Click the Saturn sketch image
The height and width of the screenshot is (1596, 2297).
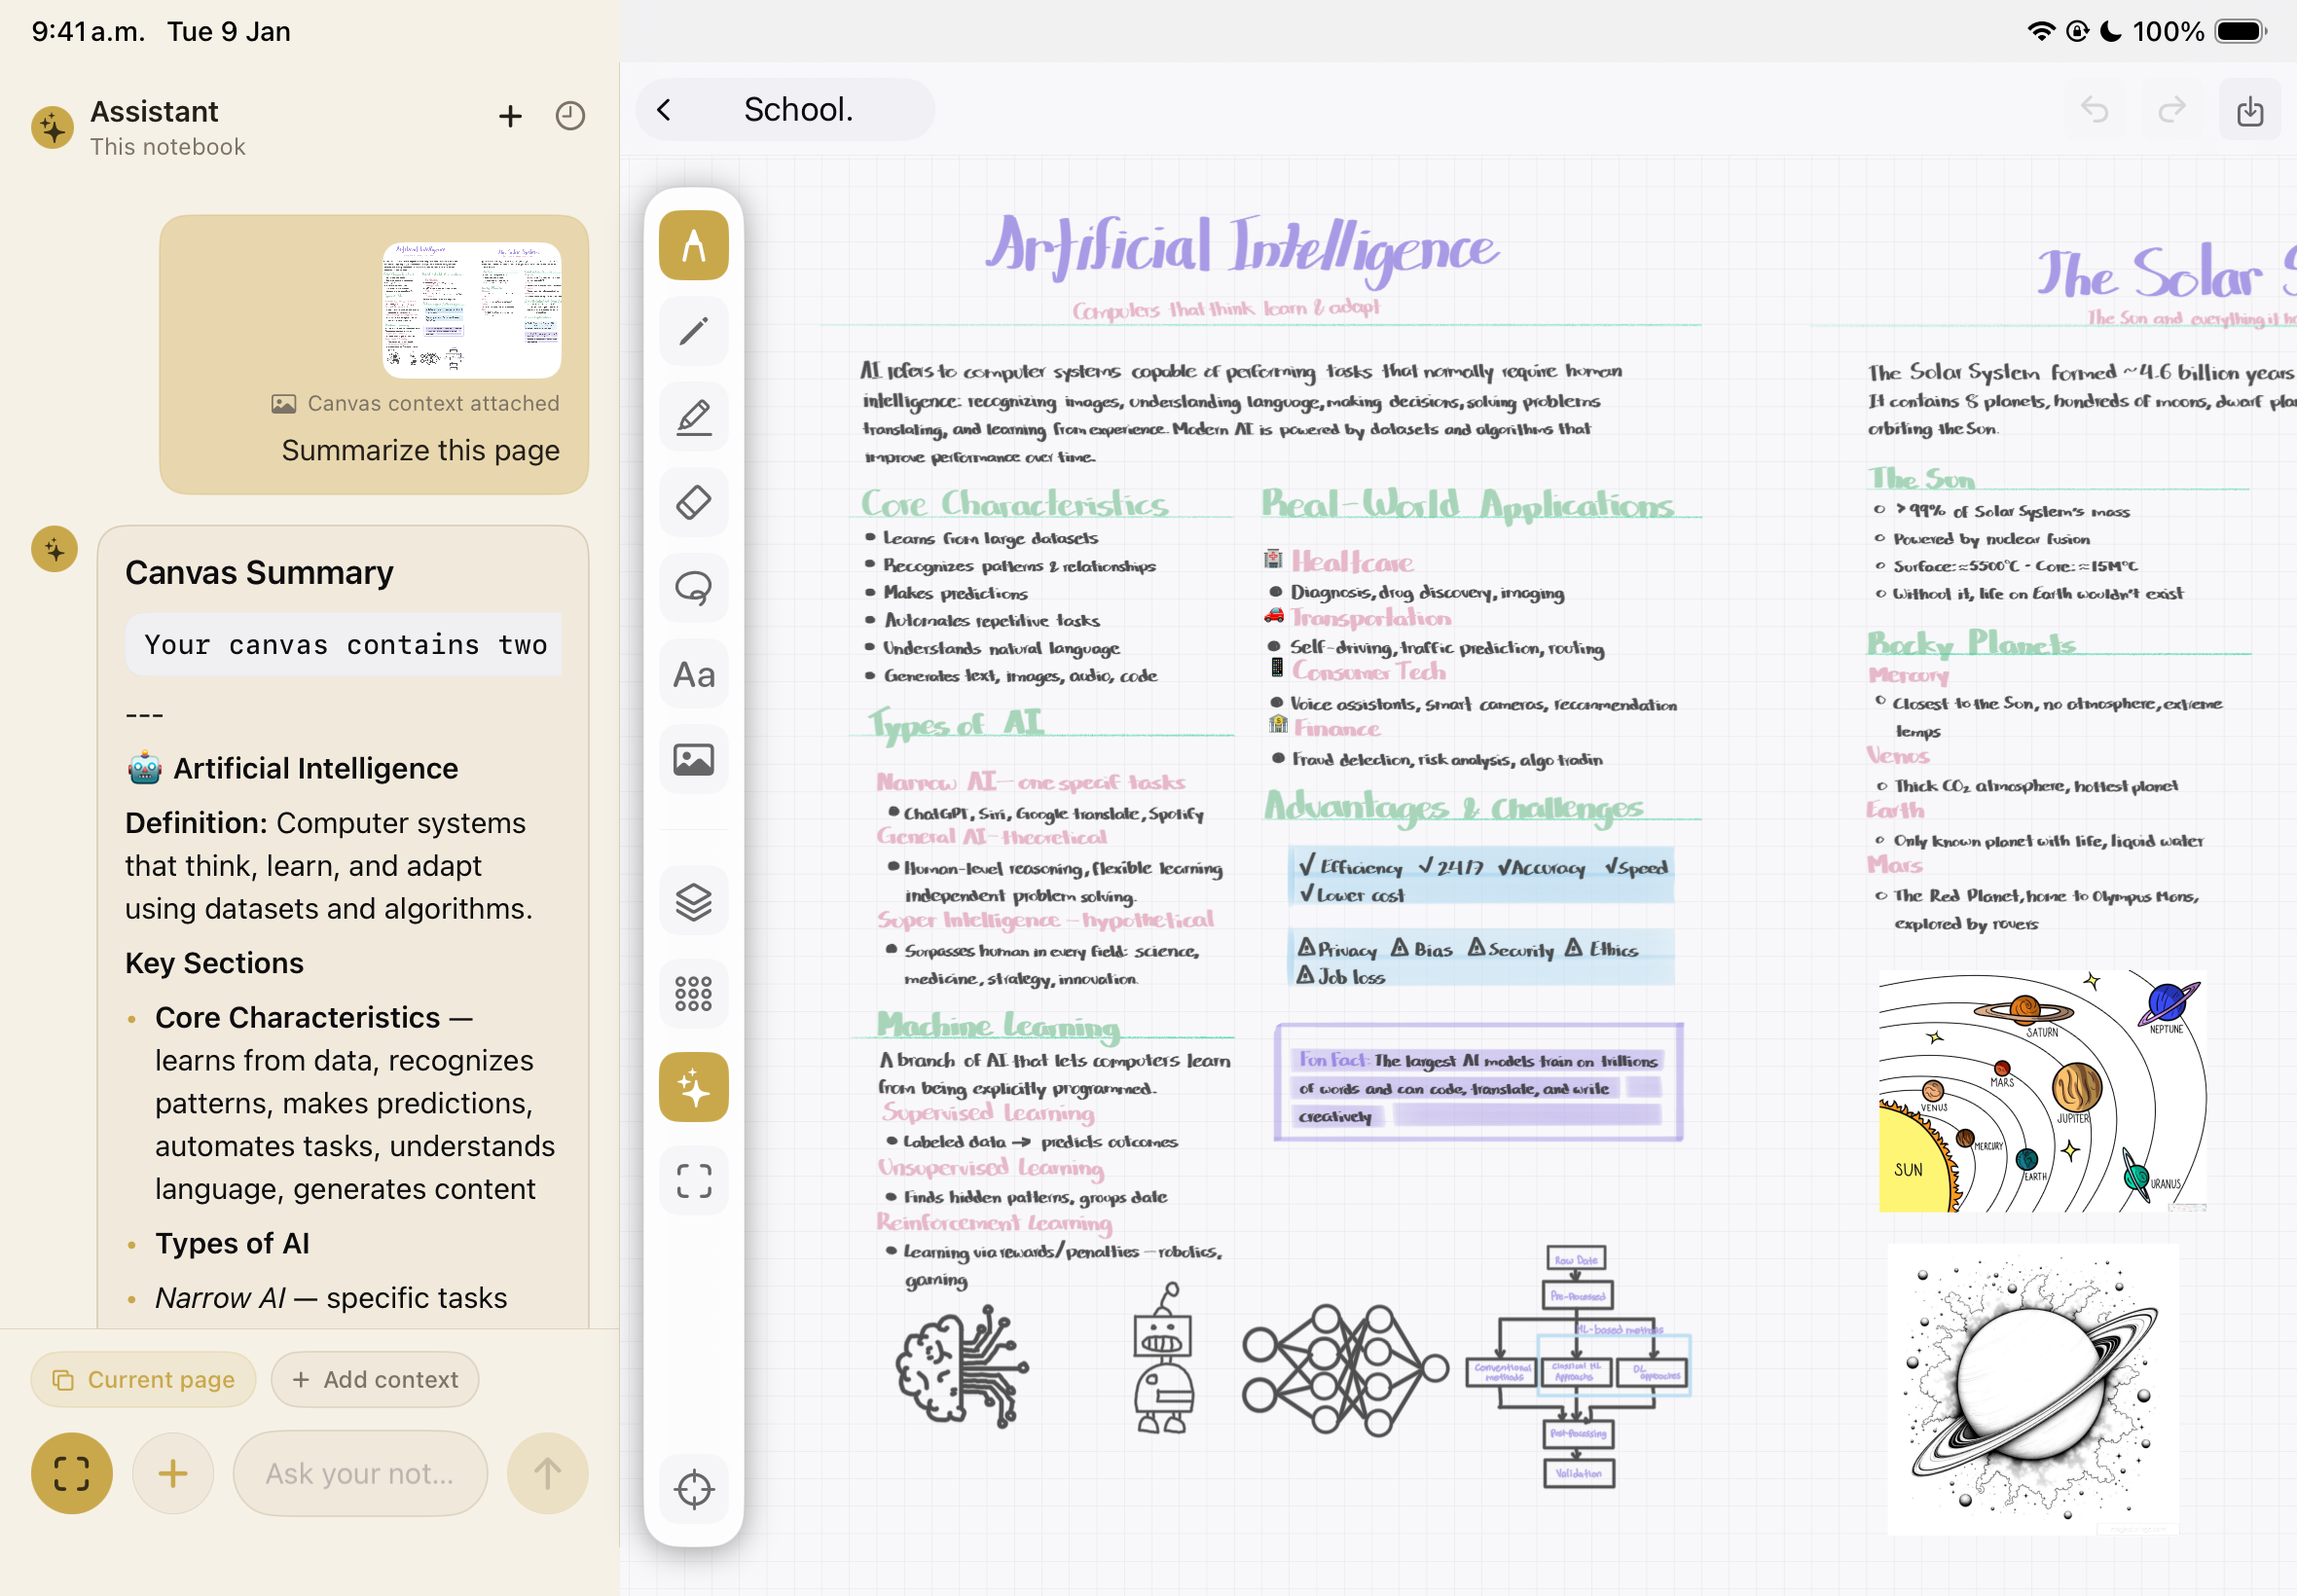pyautogui.click(x=2033, y=1389)
